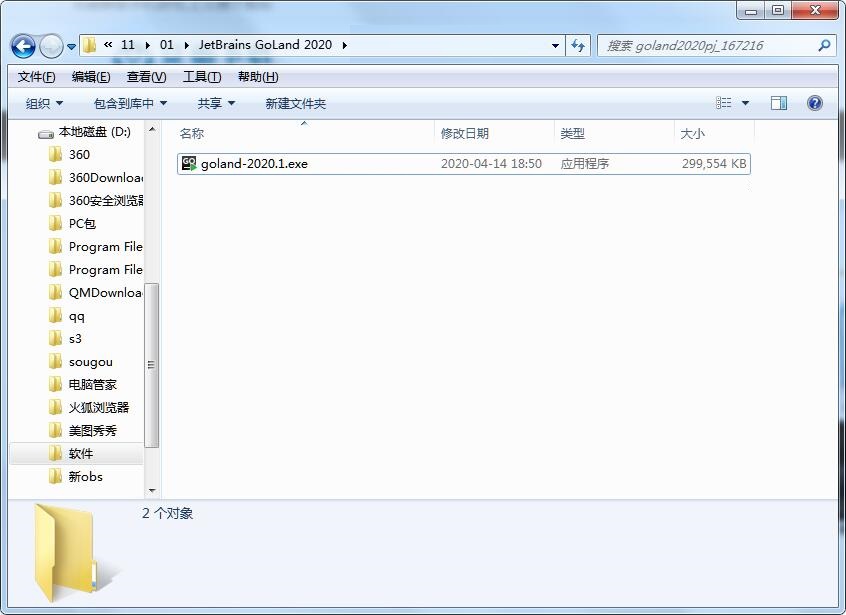Expand arrow after '11' breadcrumb
The height and width of the screenshot is (615, 846).
pos(147,45)
